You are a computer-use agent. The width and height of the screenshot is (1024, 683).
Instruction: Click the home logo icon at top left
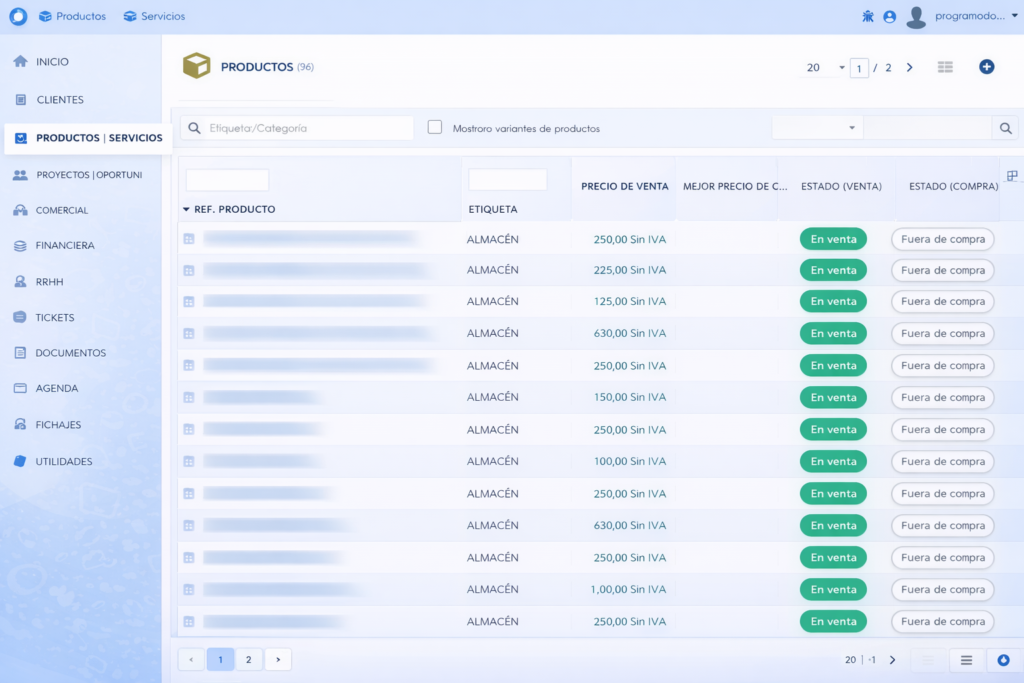click(18, 16)
